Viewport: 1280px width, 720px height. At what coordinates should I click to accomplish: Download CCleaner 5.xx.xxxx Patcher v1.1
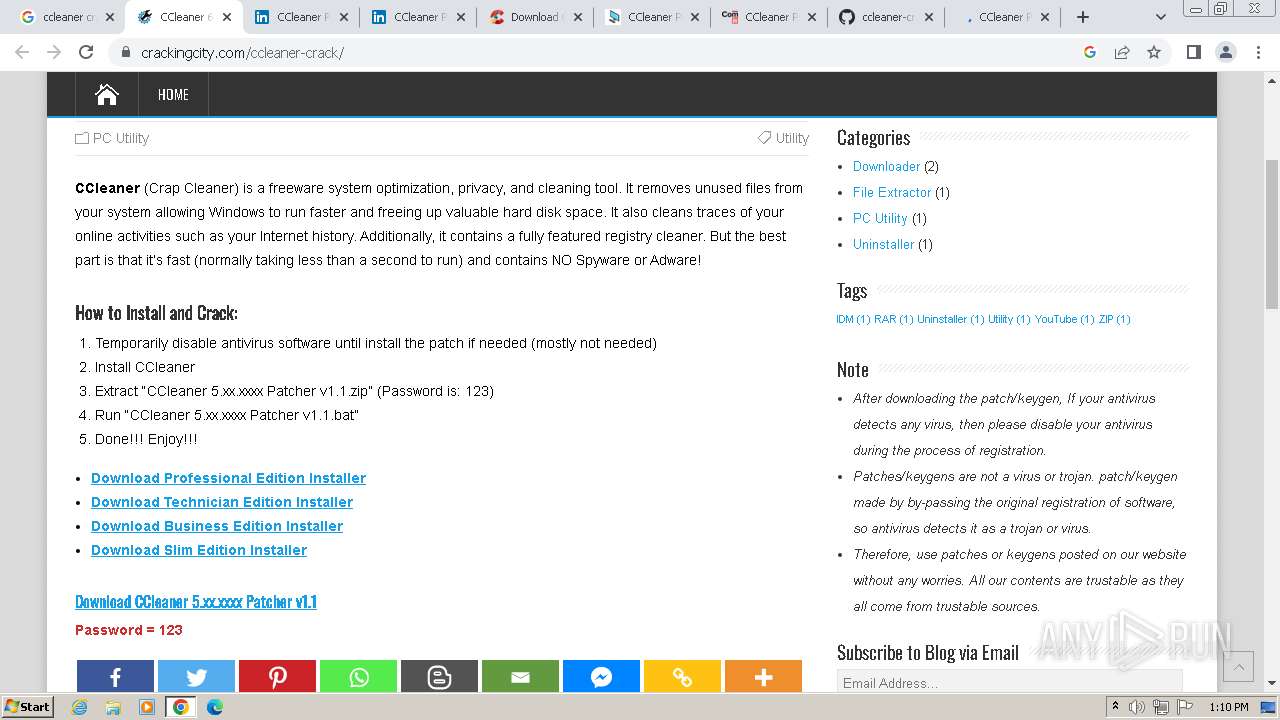pos(196,601)
